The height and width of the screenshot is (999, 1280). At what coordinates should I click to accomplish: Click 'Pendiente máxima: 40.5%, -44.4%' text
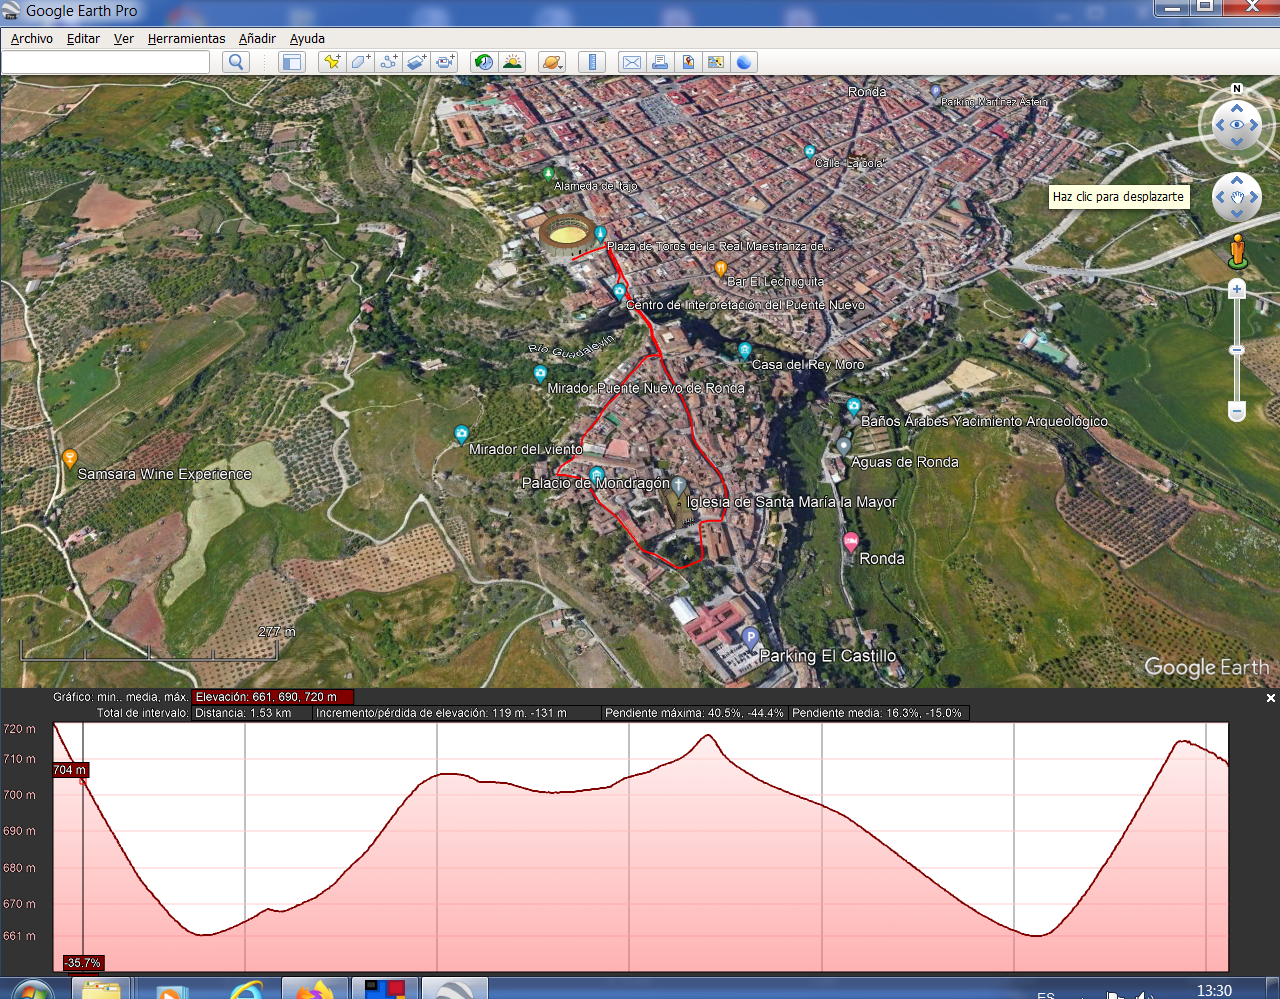(x=694, y=713)
